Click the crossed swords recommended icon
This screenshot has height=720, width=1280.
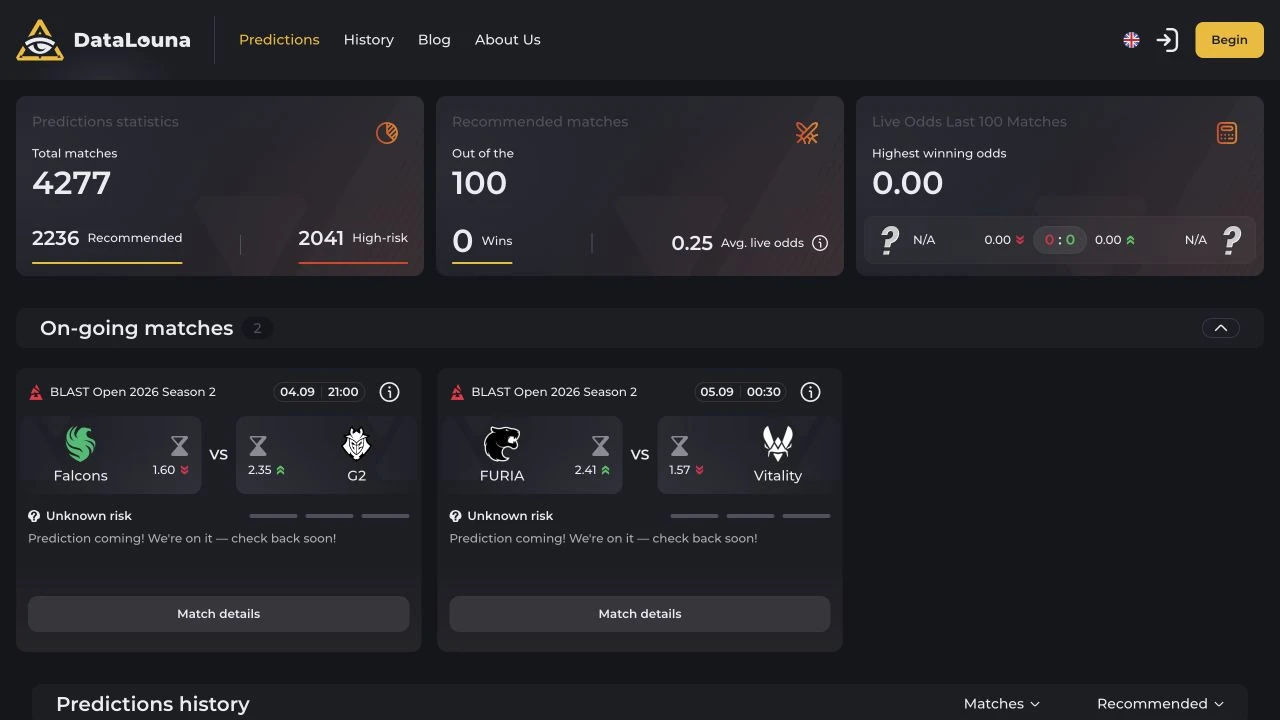click(x=807, y=133)
